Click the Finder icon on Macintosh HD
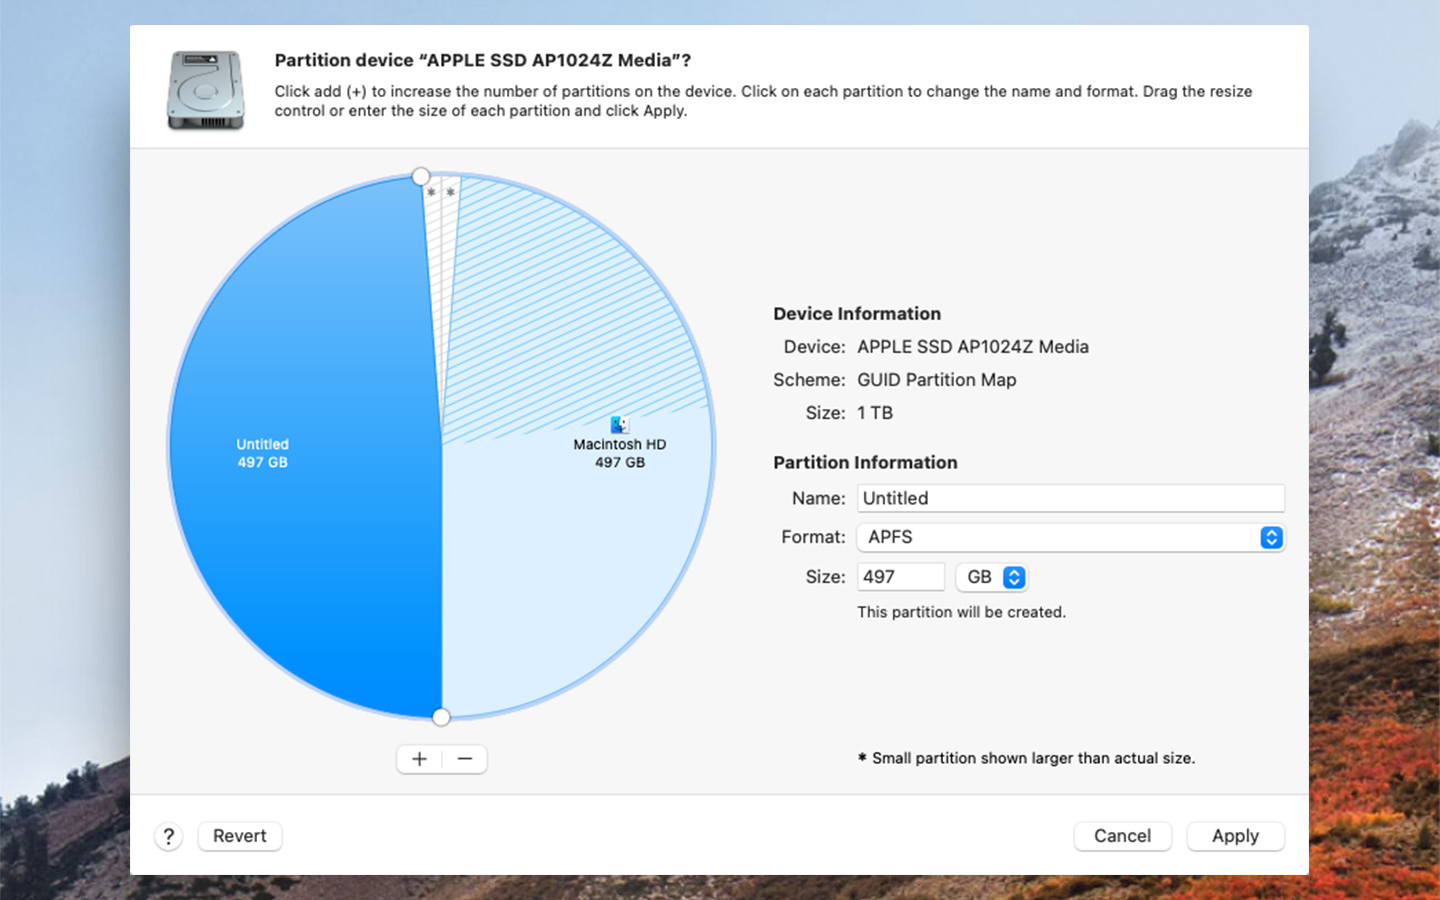The height and width of the screenshot is (900, 1440). click(619, 424)
